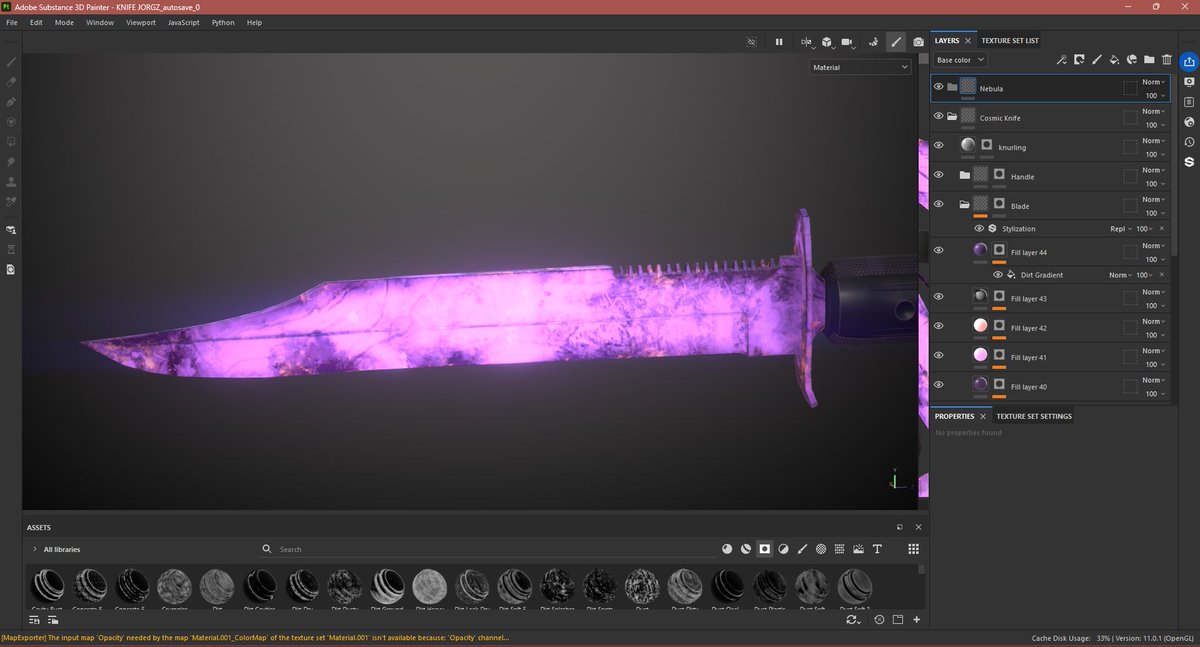
Task: Click the Fill layer 44 purple material thumbnail
Action: point(981,250)
